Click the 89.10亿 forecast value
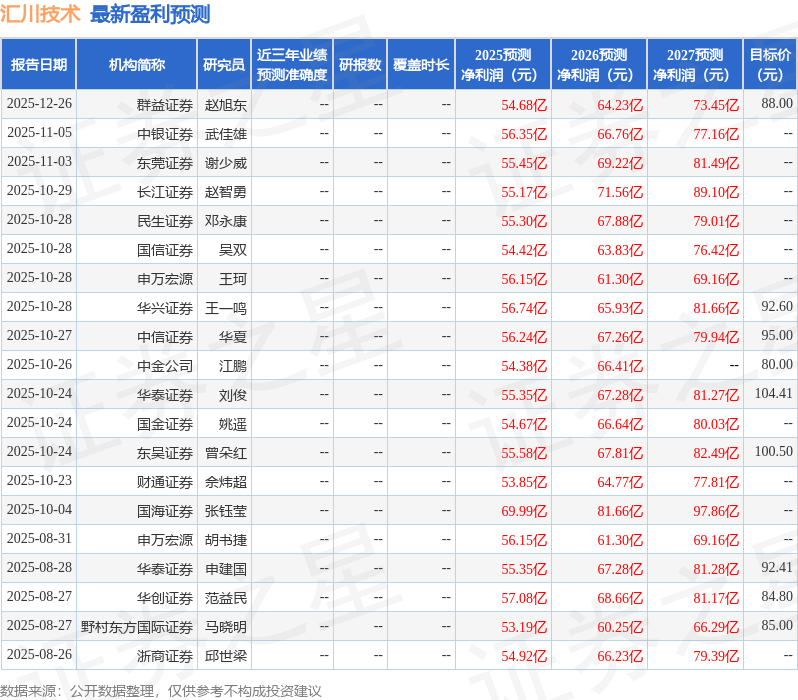This screenshot has height=700, width=798. click(716, 192)
